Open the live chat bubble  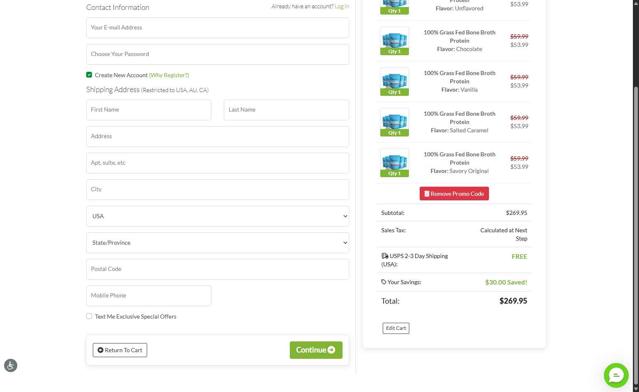click(x=616, y=375)
